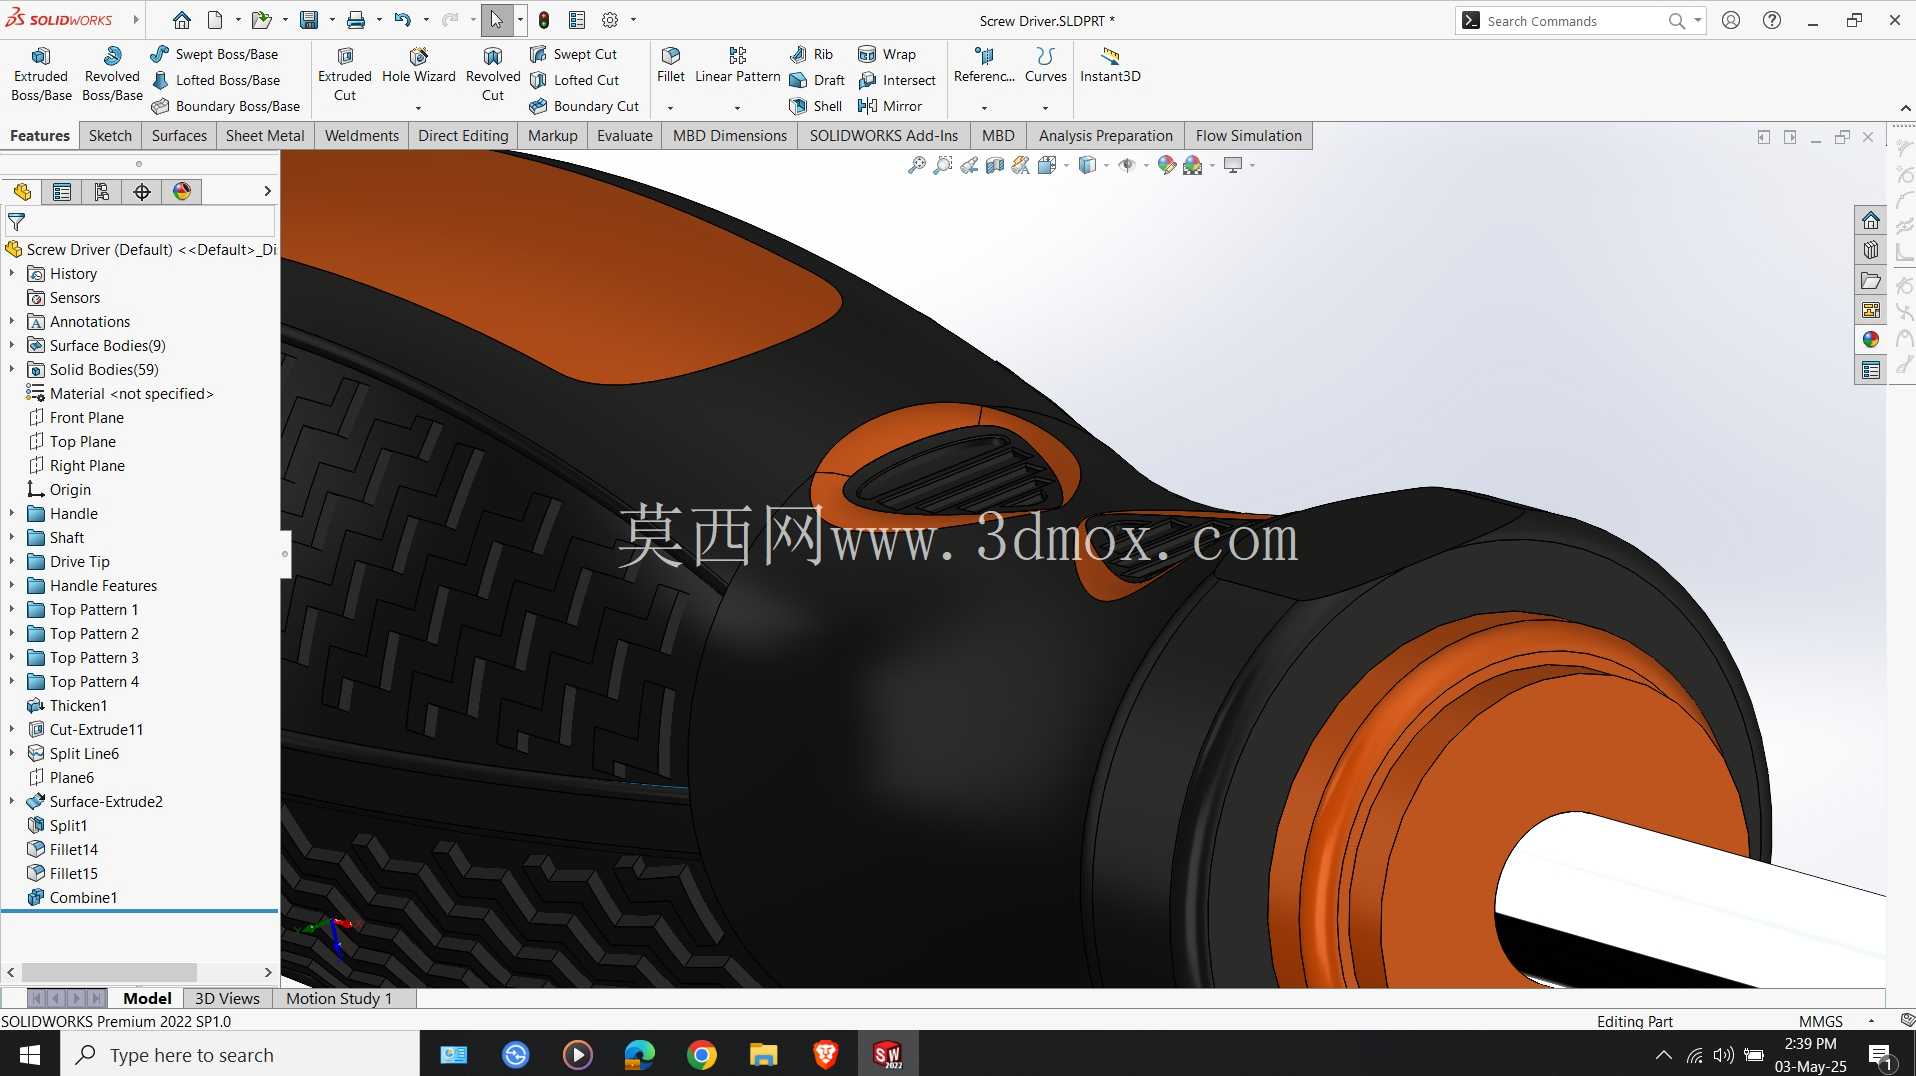Click the feature tree filter field

coord(140,221)
